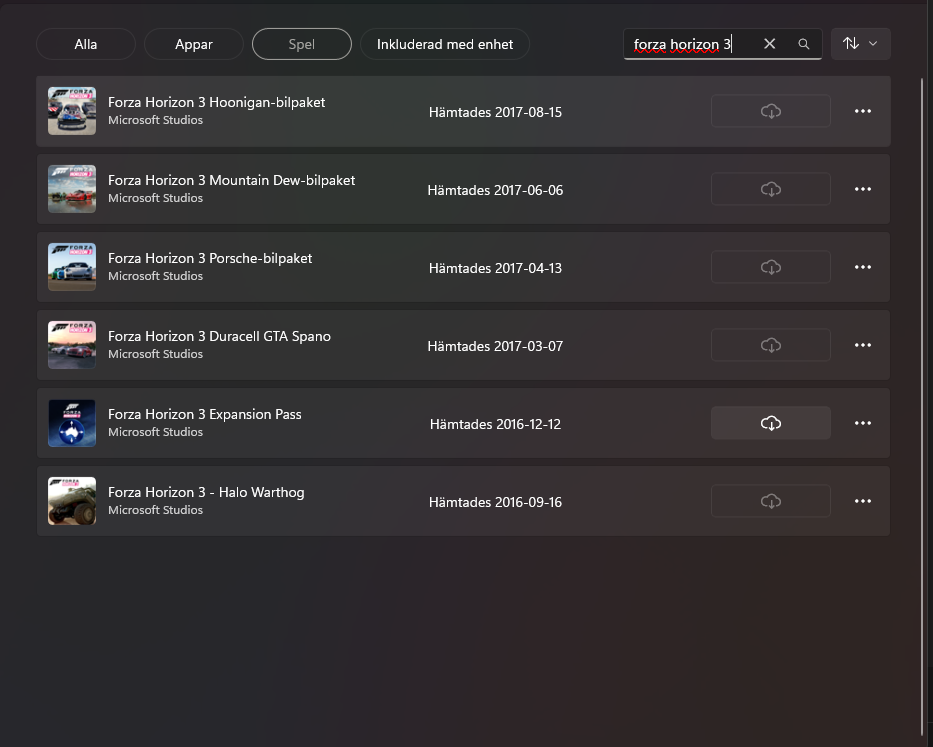The height and width of the screenshot is (747, 933).
Task: Click date Hämtades 2017-03-07
Action: pyautogui.click(x=495, y=346)
